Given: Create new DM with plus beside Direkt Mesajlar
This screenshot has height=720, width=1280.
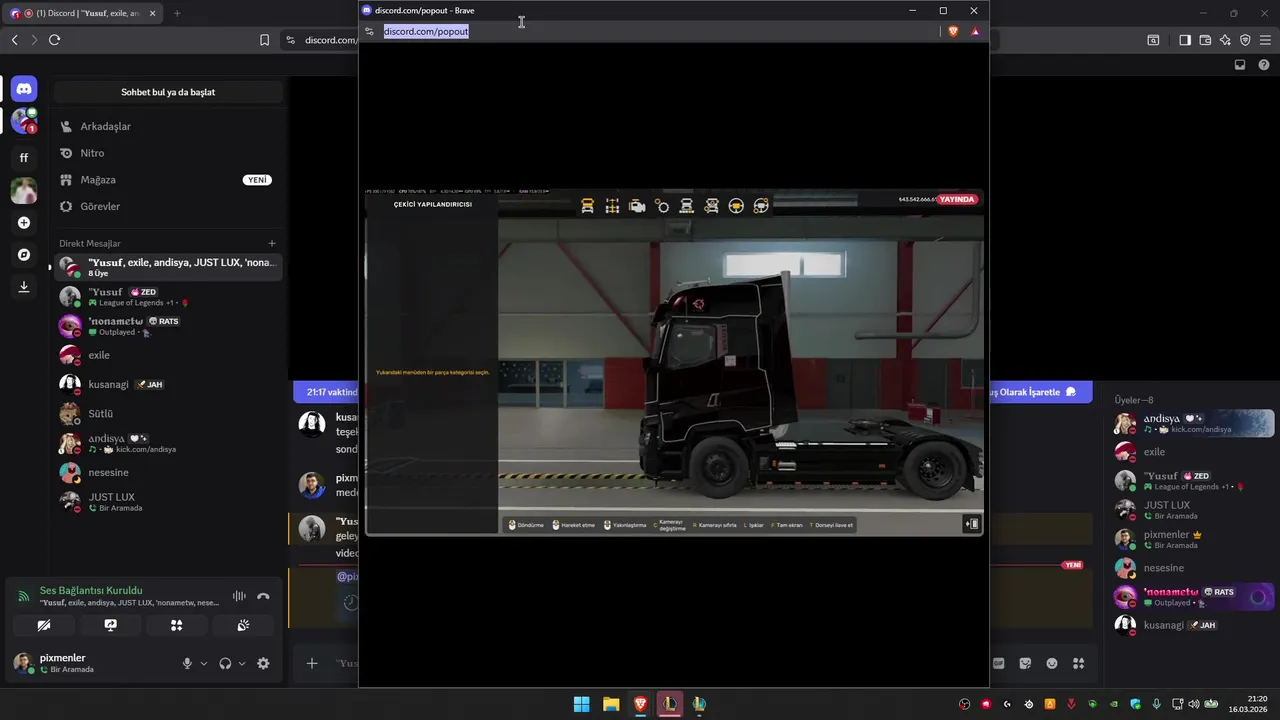Looking at the screenshot, I should (272, 243).
